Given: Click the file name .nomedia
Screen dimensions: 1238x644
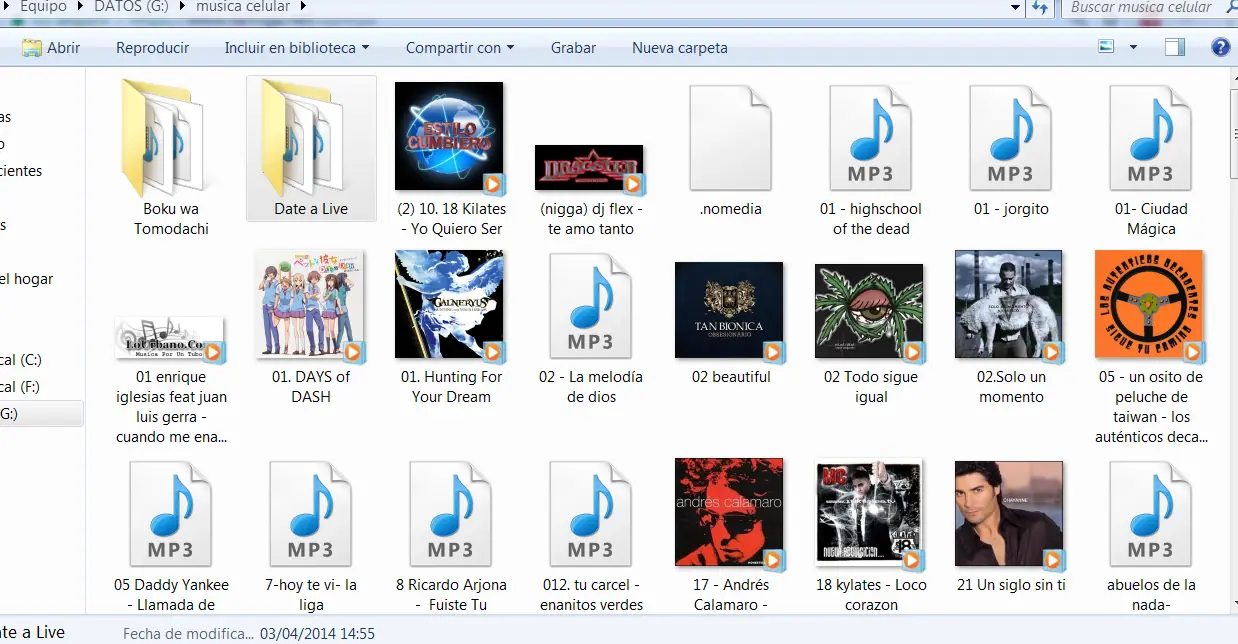Looking at the screenshot, I should point(730,209).
